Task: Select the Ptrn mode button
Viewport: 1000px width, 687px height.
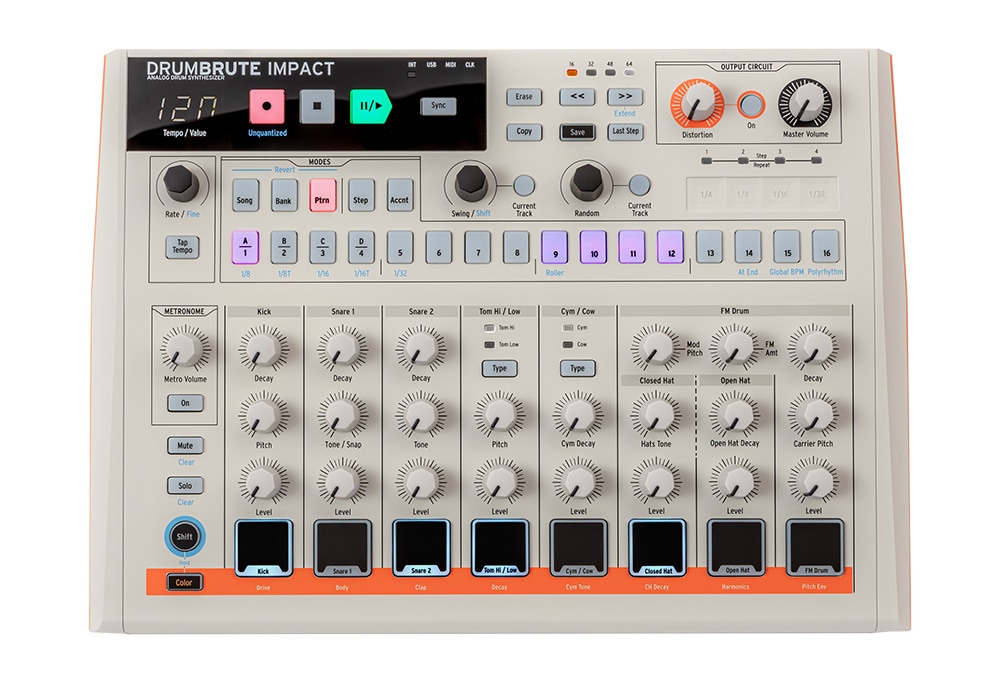Action: [322, 195]
